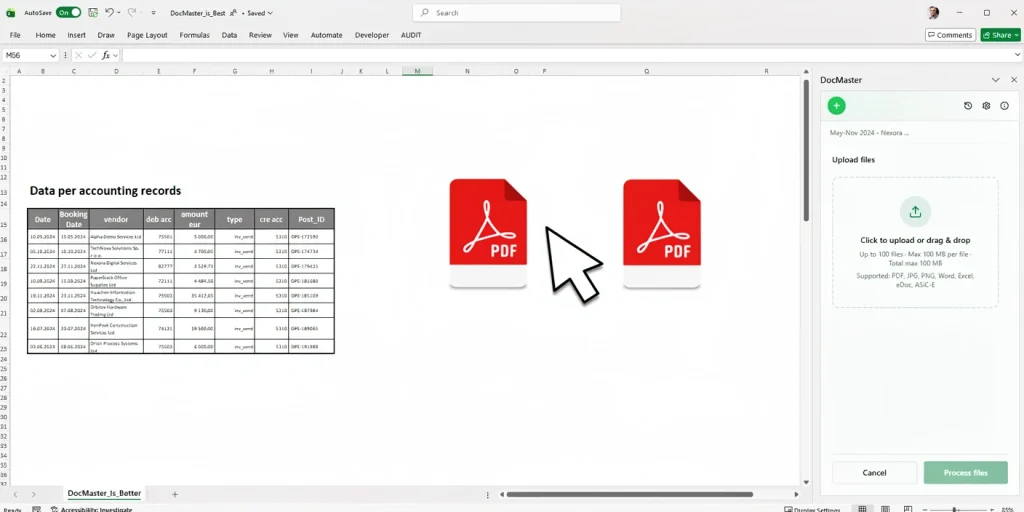The height and width of the screenshot is (512, 1024).
Task: Switch to Page Layout view in status bar
Action: click(x=886, y=509)
